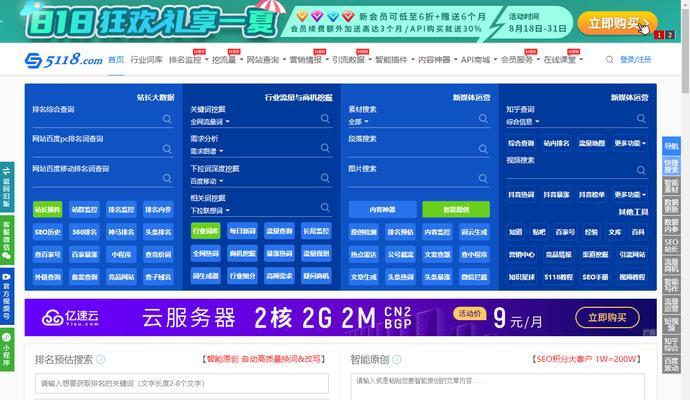Click the search icon in top navigation bar
The image size is (690, 400).
point(609,59)
